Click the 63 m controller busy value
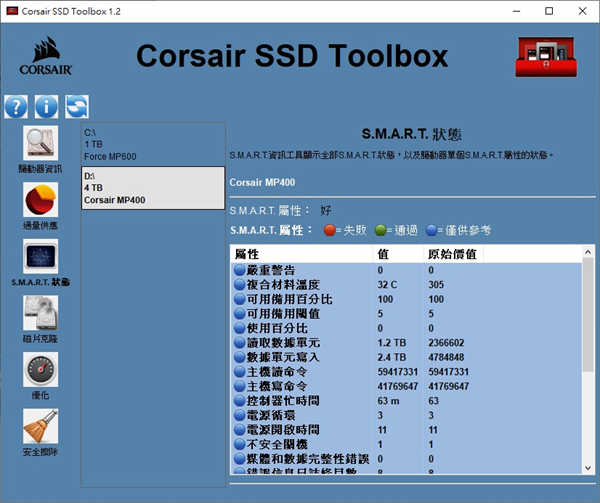The height and width of the screenshot is (503, 600). click(x=388, y=401)
